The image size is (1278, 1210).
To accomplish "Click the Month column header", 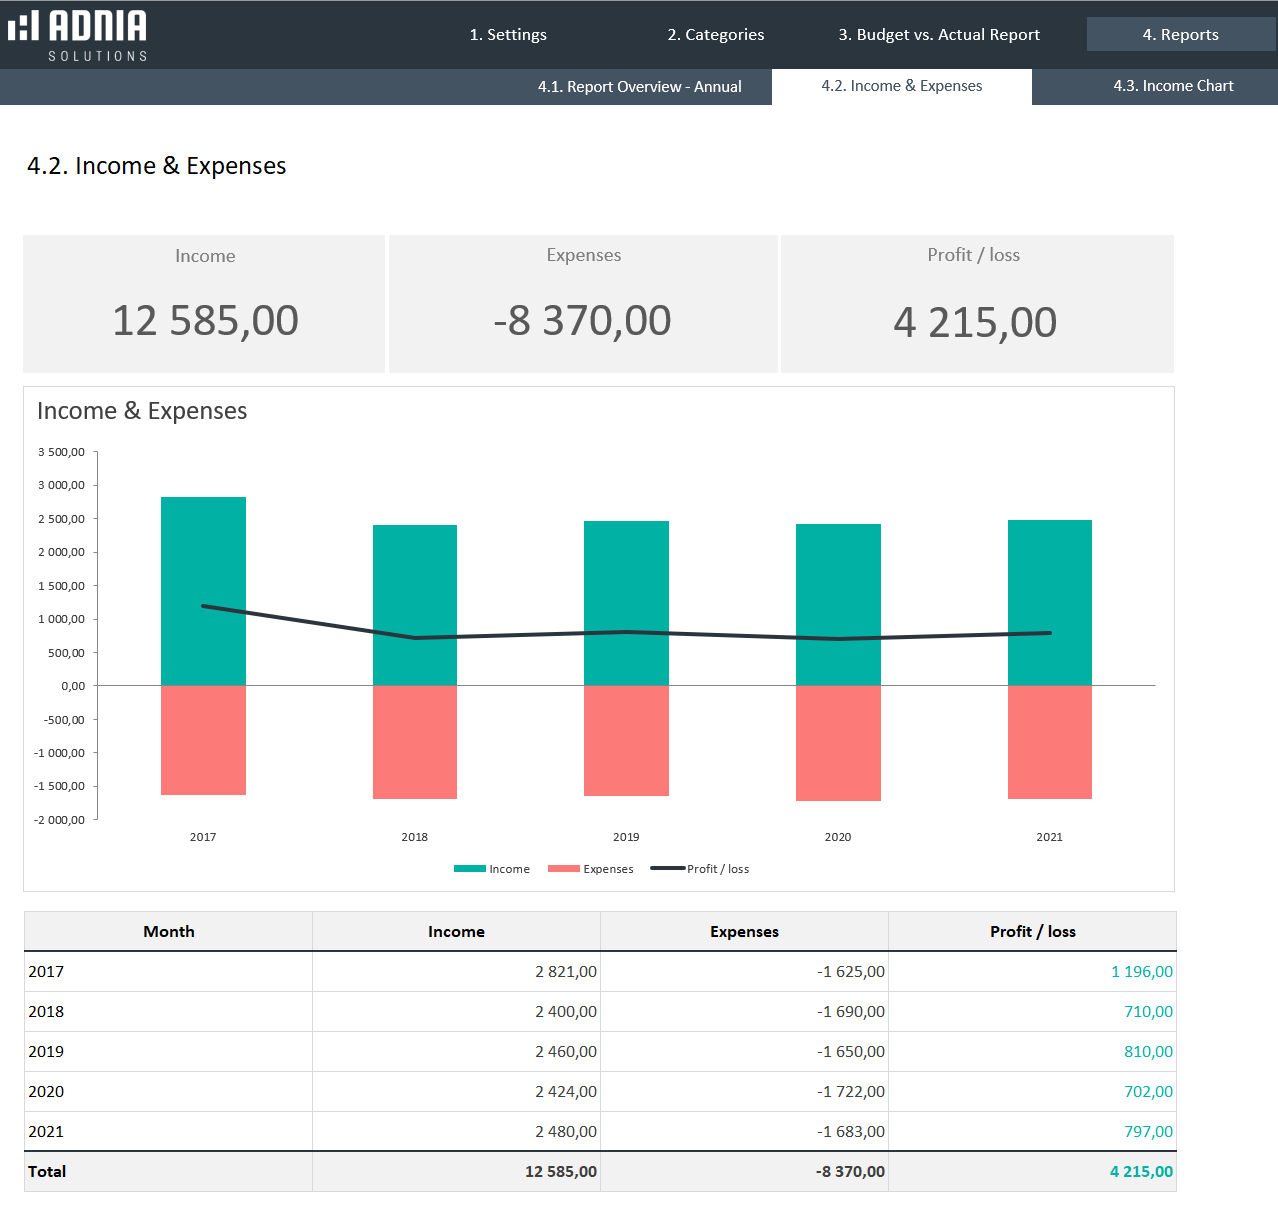I will coord(168,932).
